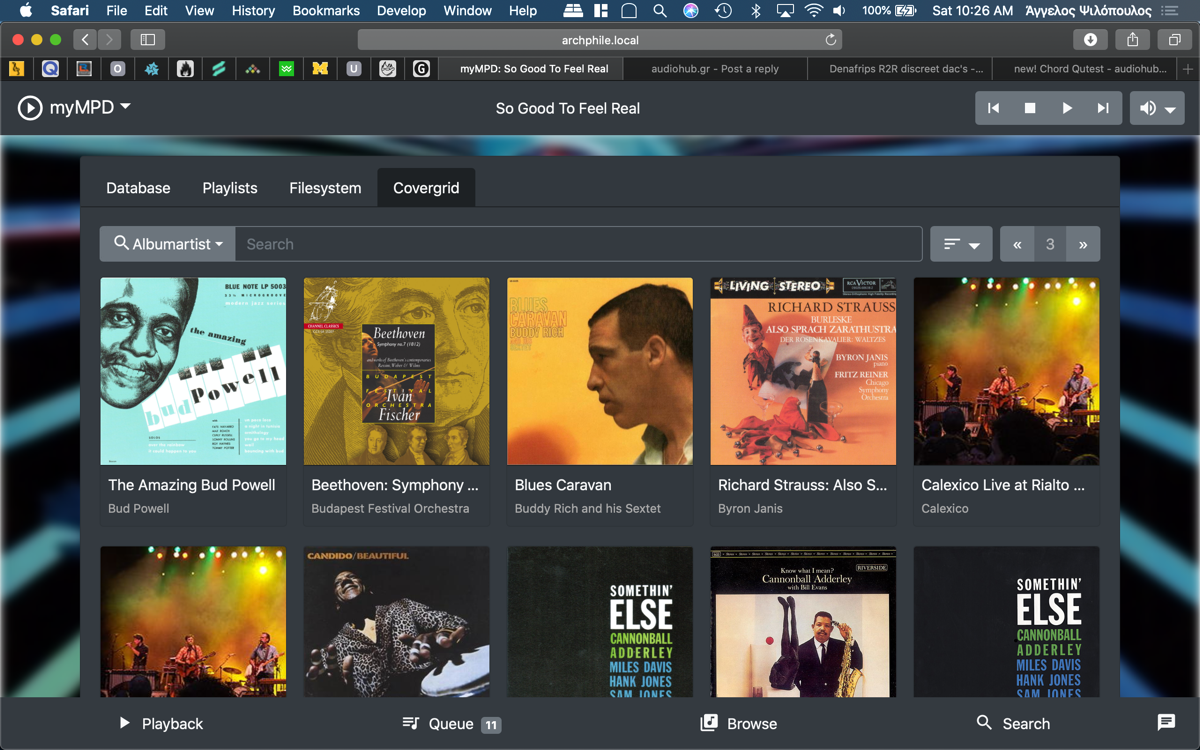This screenshot has height=750, width=1200.
Task: Click the covergrid search input field
Action: click(578, 244)
